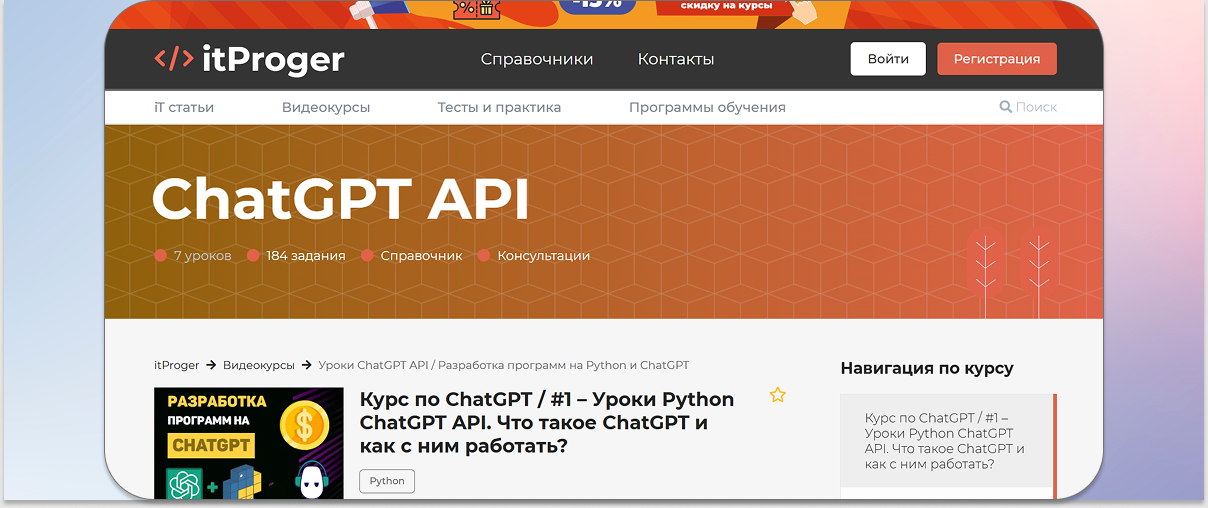
Task: Go to iT статьи section
Action: click(184, 107)
